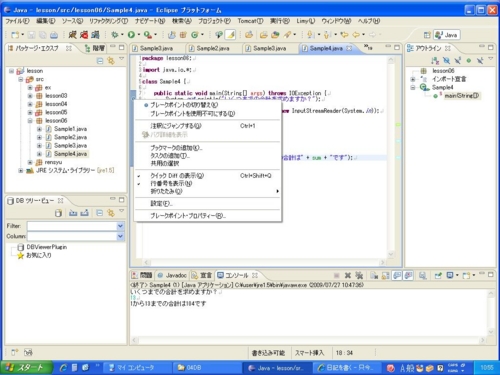Select ブレークポイントの切り替え menu entry
This screenshot has height=375, width=500.
click(x=207, y=105)
